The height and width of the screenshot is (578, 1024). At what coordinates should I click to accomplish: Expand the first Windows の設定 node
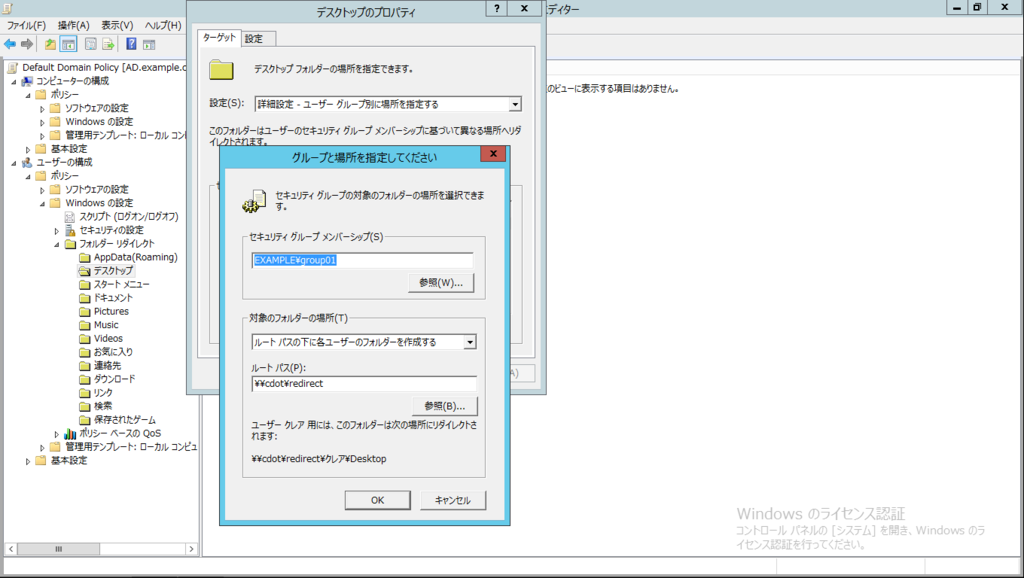[x=42, y=122]
